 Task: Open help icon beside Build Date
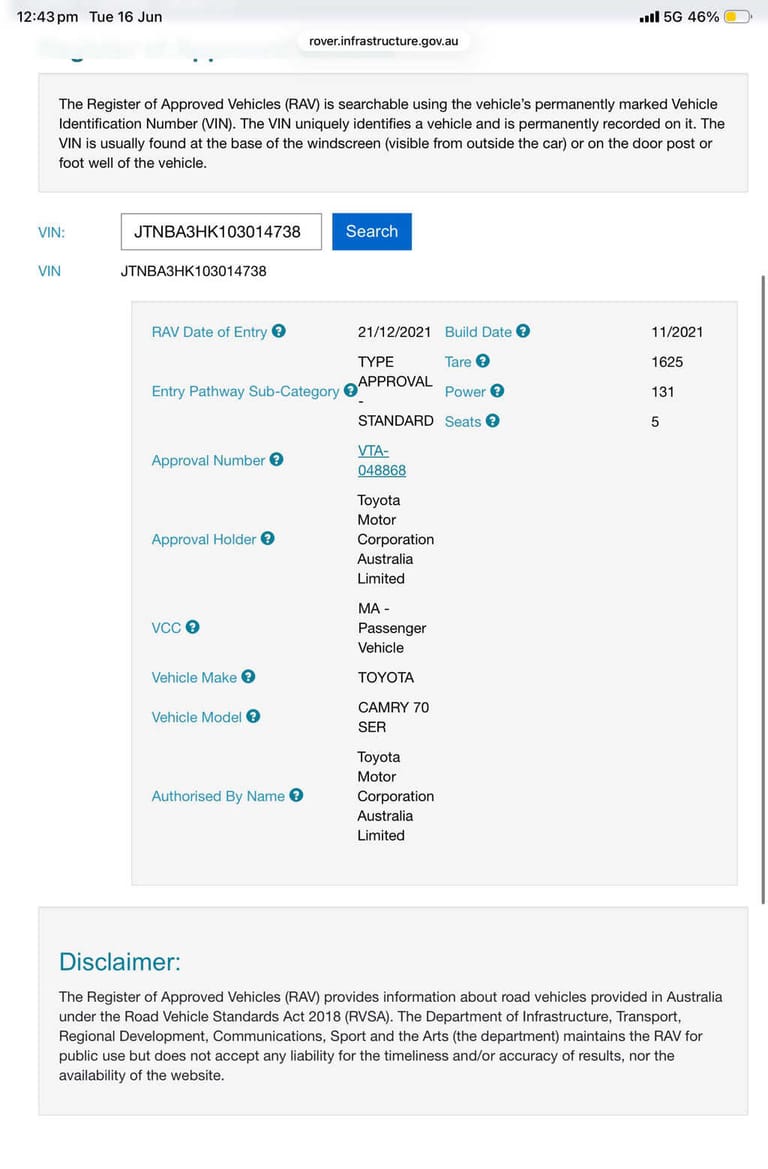click(523, 331)
